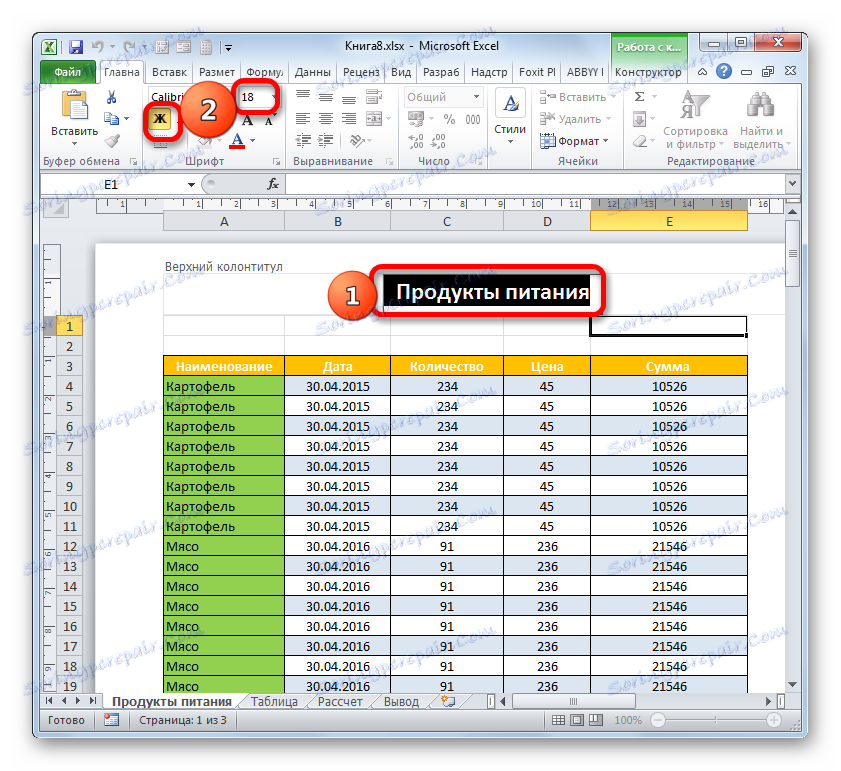This screenshot has height=771, width=841.
Task: Minimize the ribbon with caret icon
Action: click(702, 71)
